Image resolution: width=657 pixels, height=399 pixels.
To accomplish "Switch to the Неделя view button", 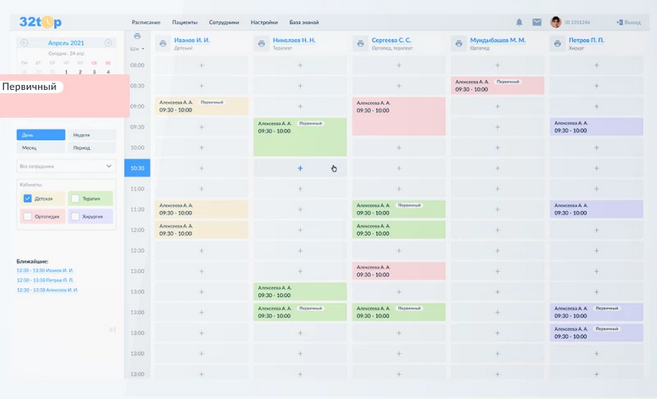I will tap(92, 135).
